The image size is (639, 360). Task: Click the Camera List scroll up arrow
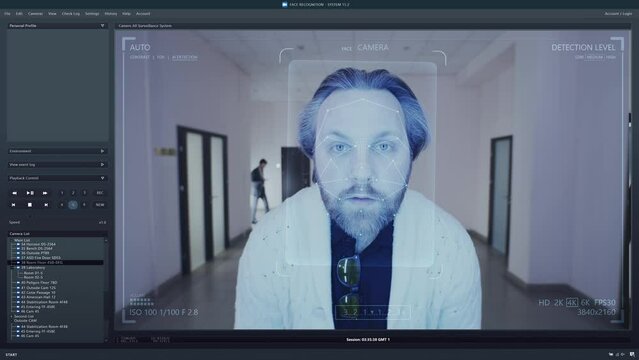coord(106,241)
